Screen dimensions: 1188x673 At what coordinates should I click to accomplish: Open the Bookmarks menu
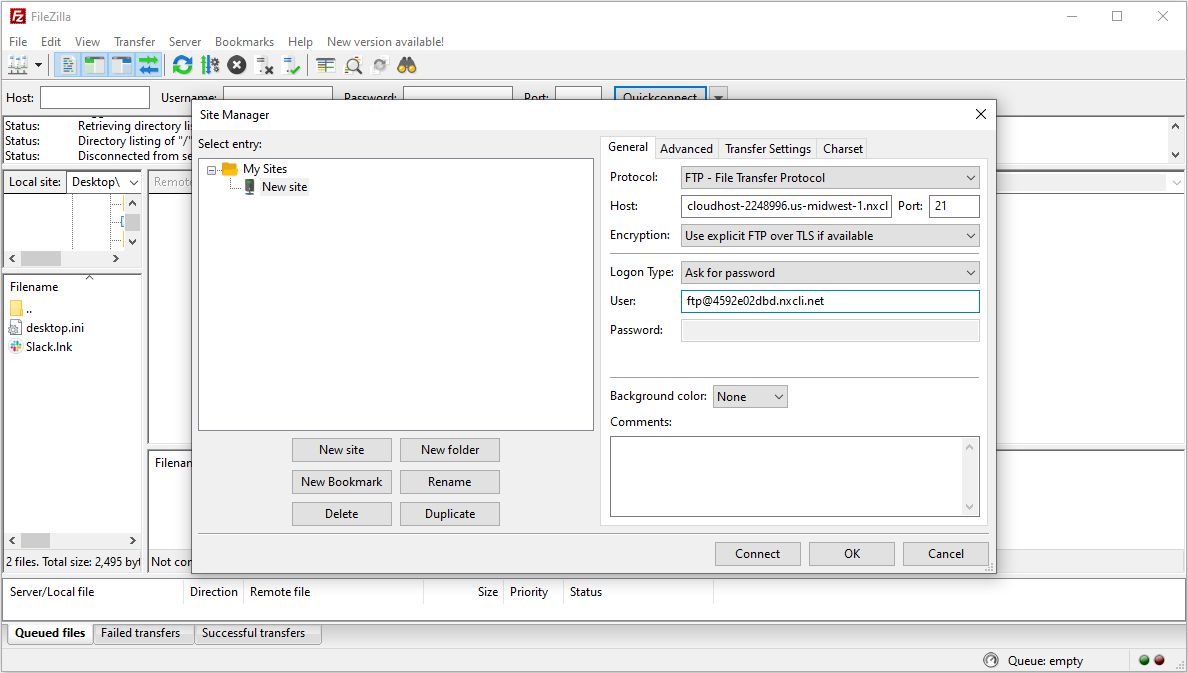click(x=244, y=42)
